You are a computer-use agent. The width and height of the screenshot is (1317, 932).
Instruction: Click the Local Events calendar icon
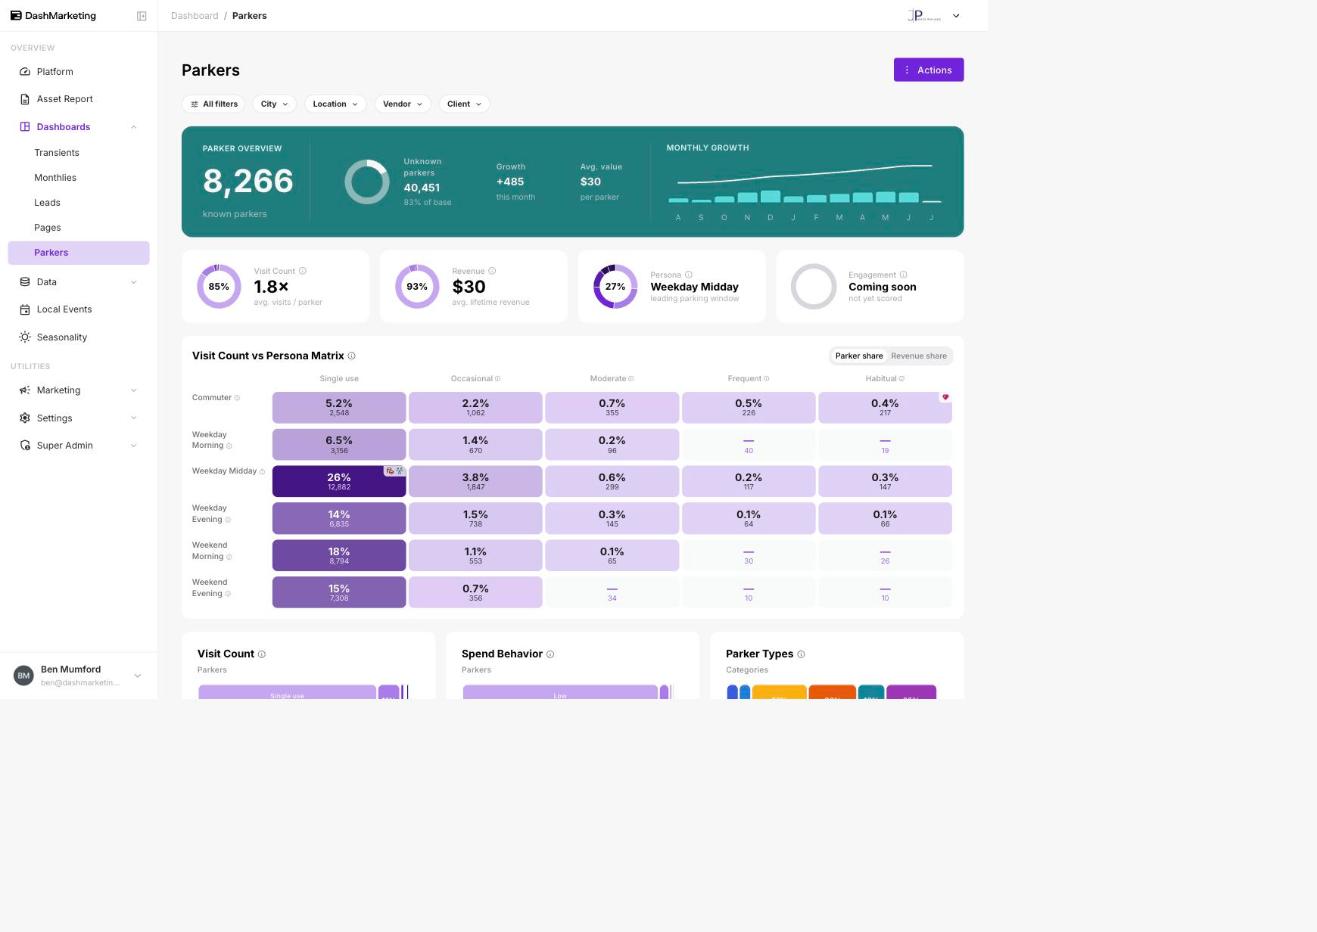pos(25,310)
